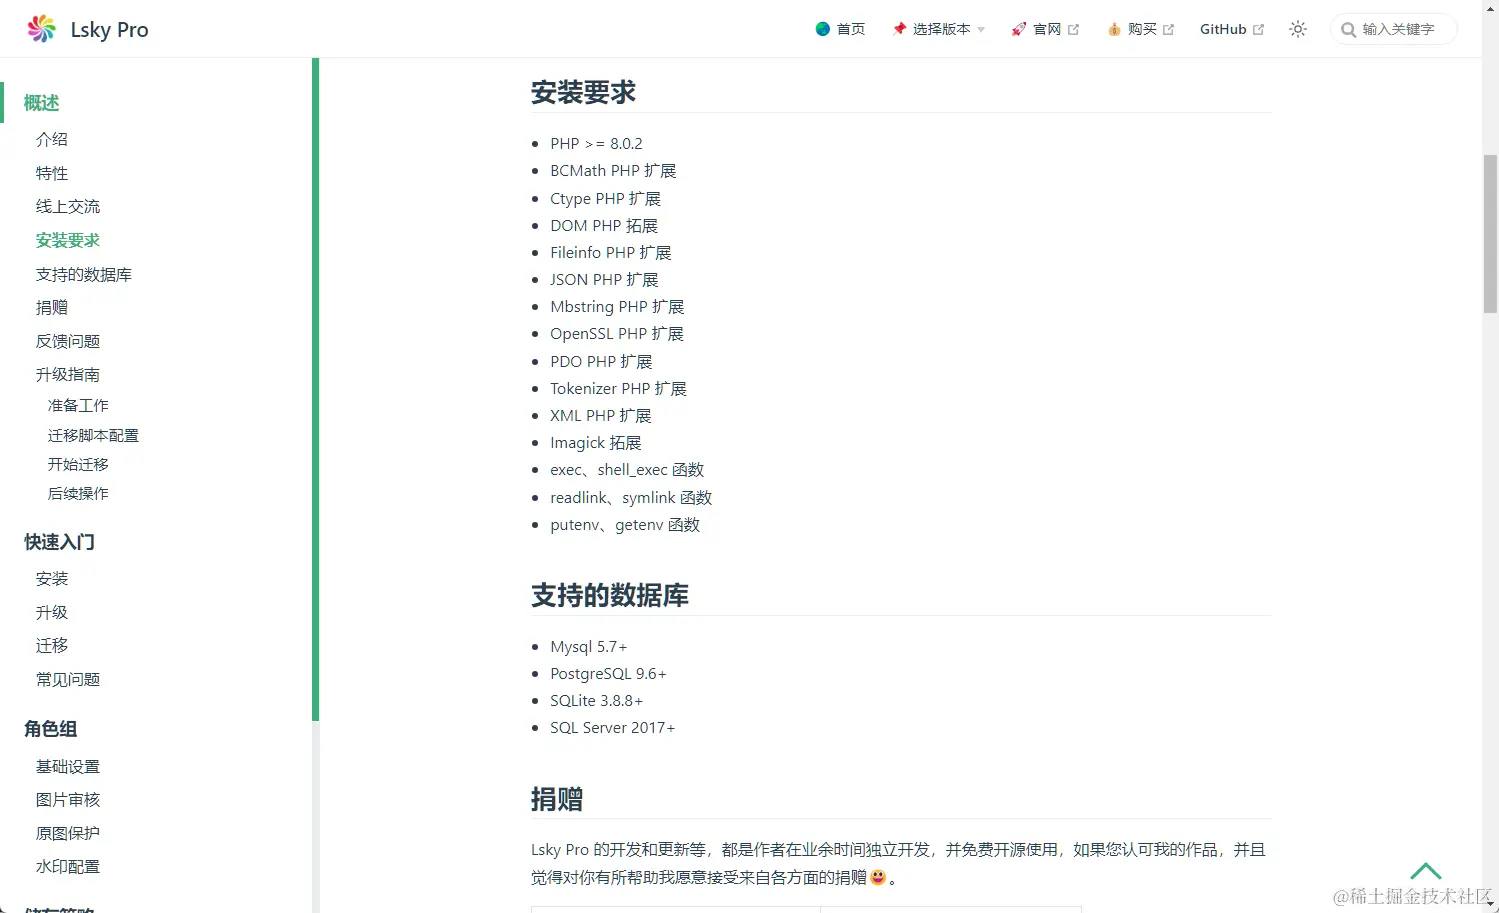Image resolution: width=1499 pixels, height=913 pixels.
Task: Open 升级指南 in sidebar
Action: point(68,374)
